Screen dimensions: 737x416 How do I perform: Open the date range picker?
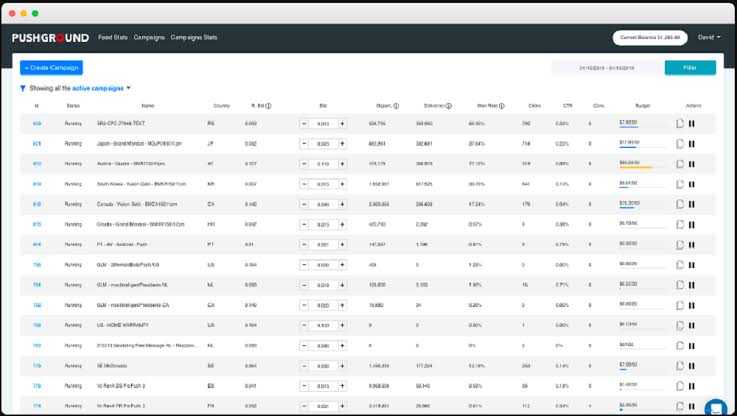606,68
